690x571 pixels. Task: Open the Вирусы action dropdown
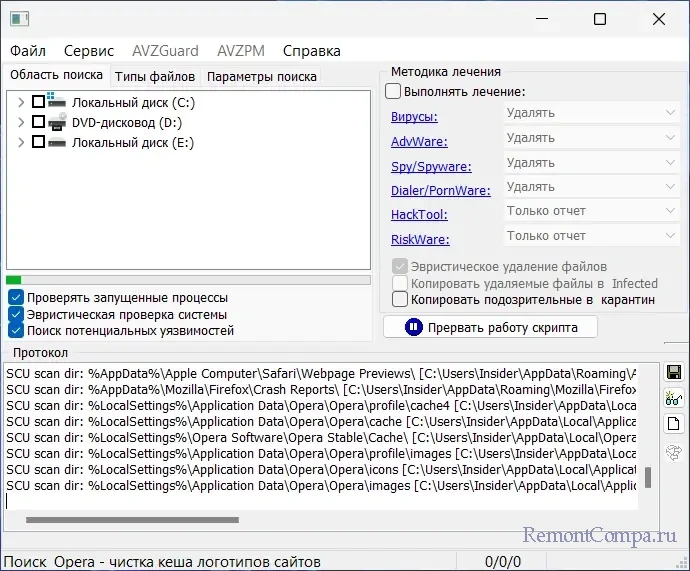click(x=591, y=113)
